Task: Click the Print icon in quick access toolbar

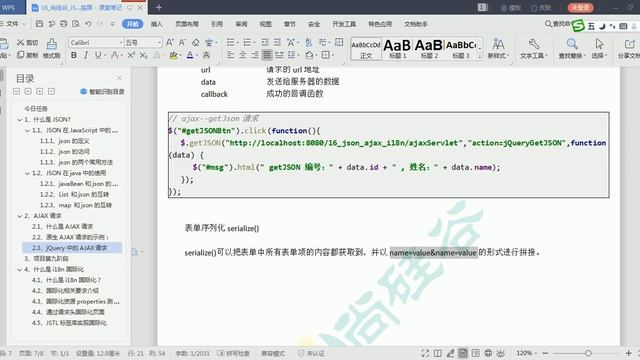Action: pos(64,24)
